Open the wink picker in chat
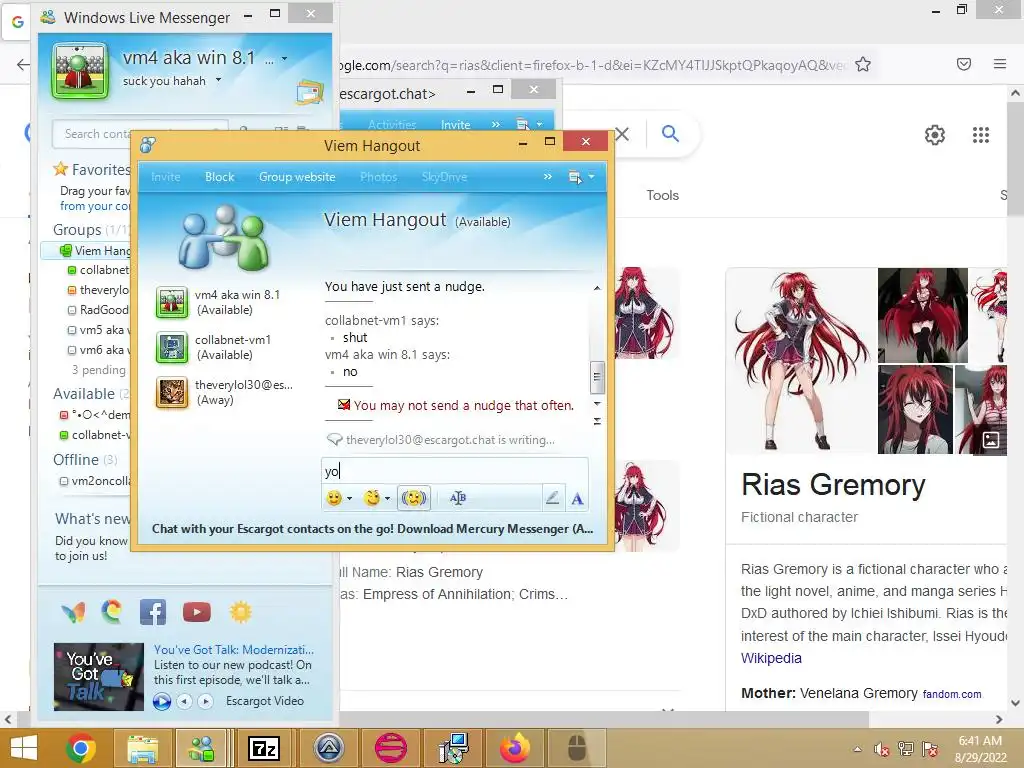1024x768 pixels. click(372, 498)
